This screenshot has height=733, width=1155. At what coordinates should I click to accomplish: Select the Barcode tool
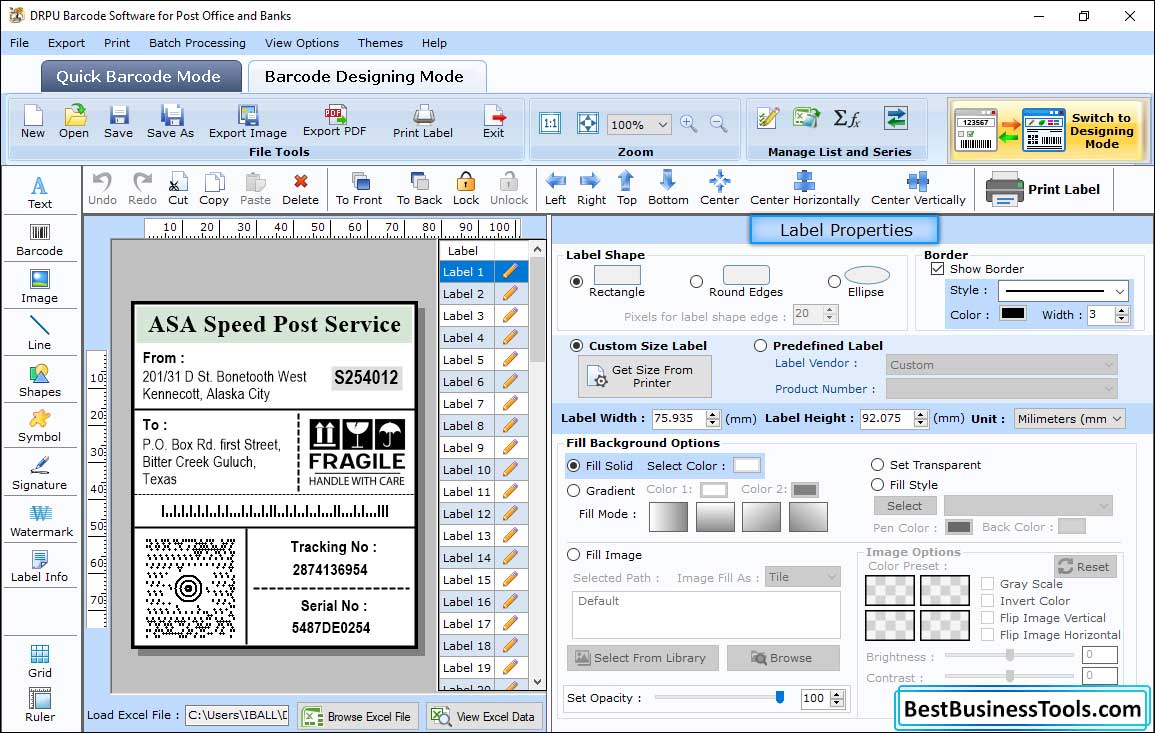pos(40,240)
